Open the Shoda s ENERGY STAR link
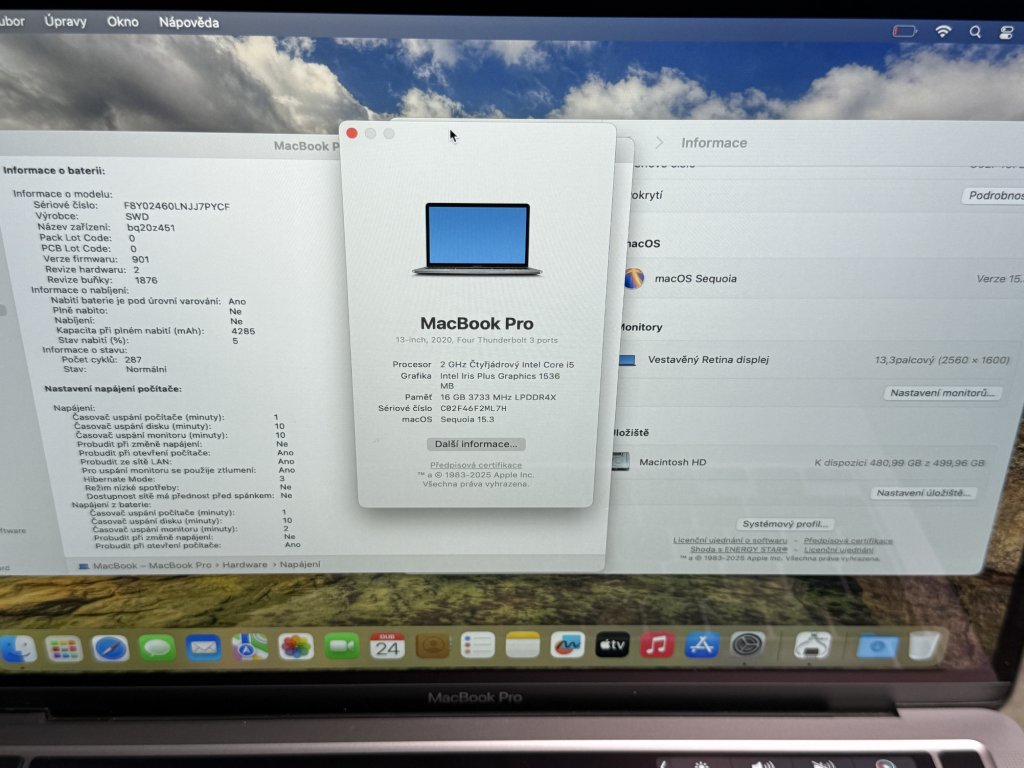The image size is (1024, 768). click(739, 549)
